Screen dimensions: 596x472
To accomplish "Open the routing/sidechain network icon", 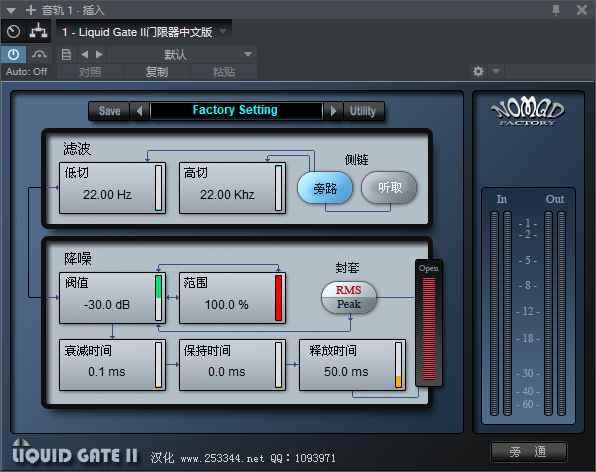I will tap(39, 32).
